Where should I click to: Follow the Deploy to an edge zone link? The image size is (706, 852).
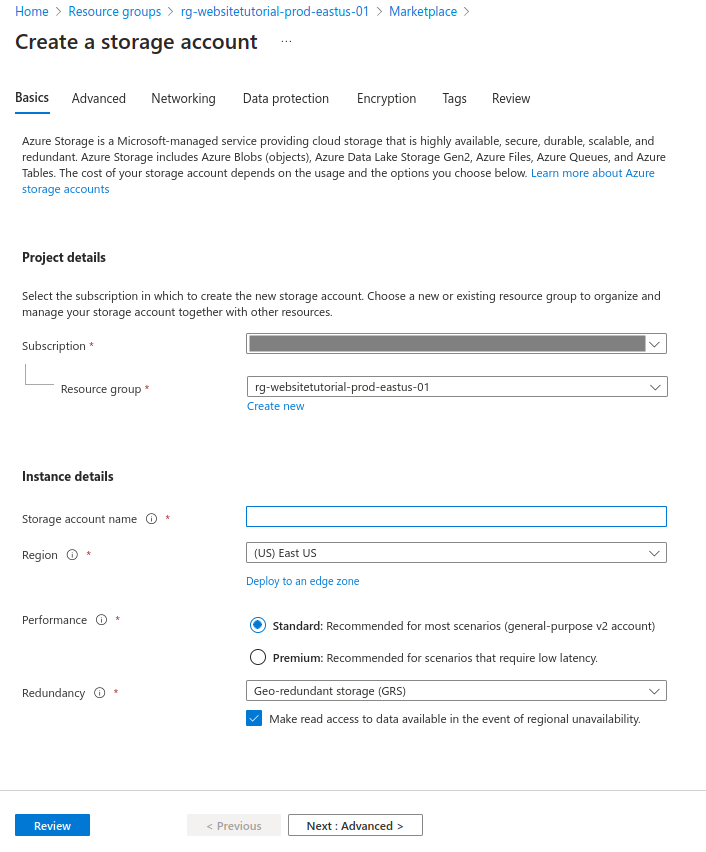(303, 581)
